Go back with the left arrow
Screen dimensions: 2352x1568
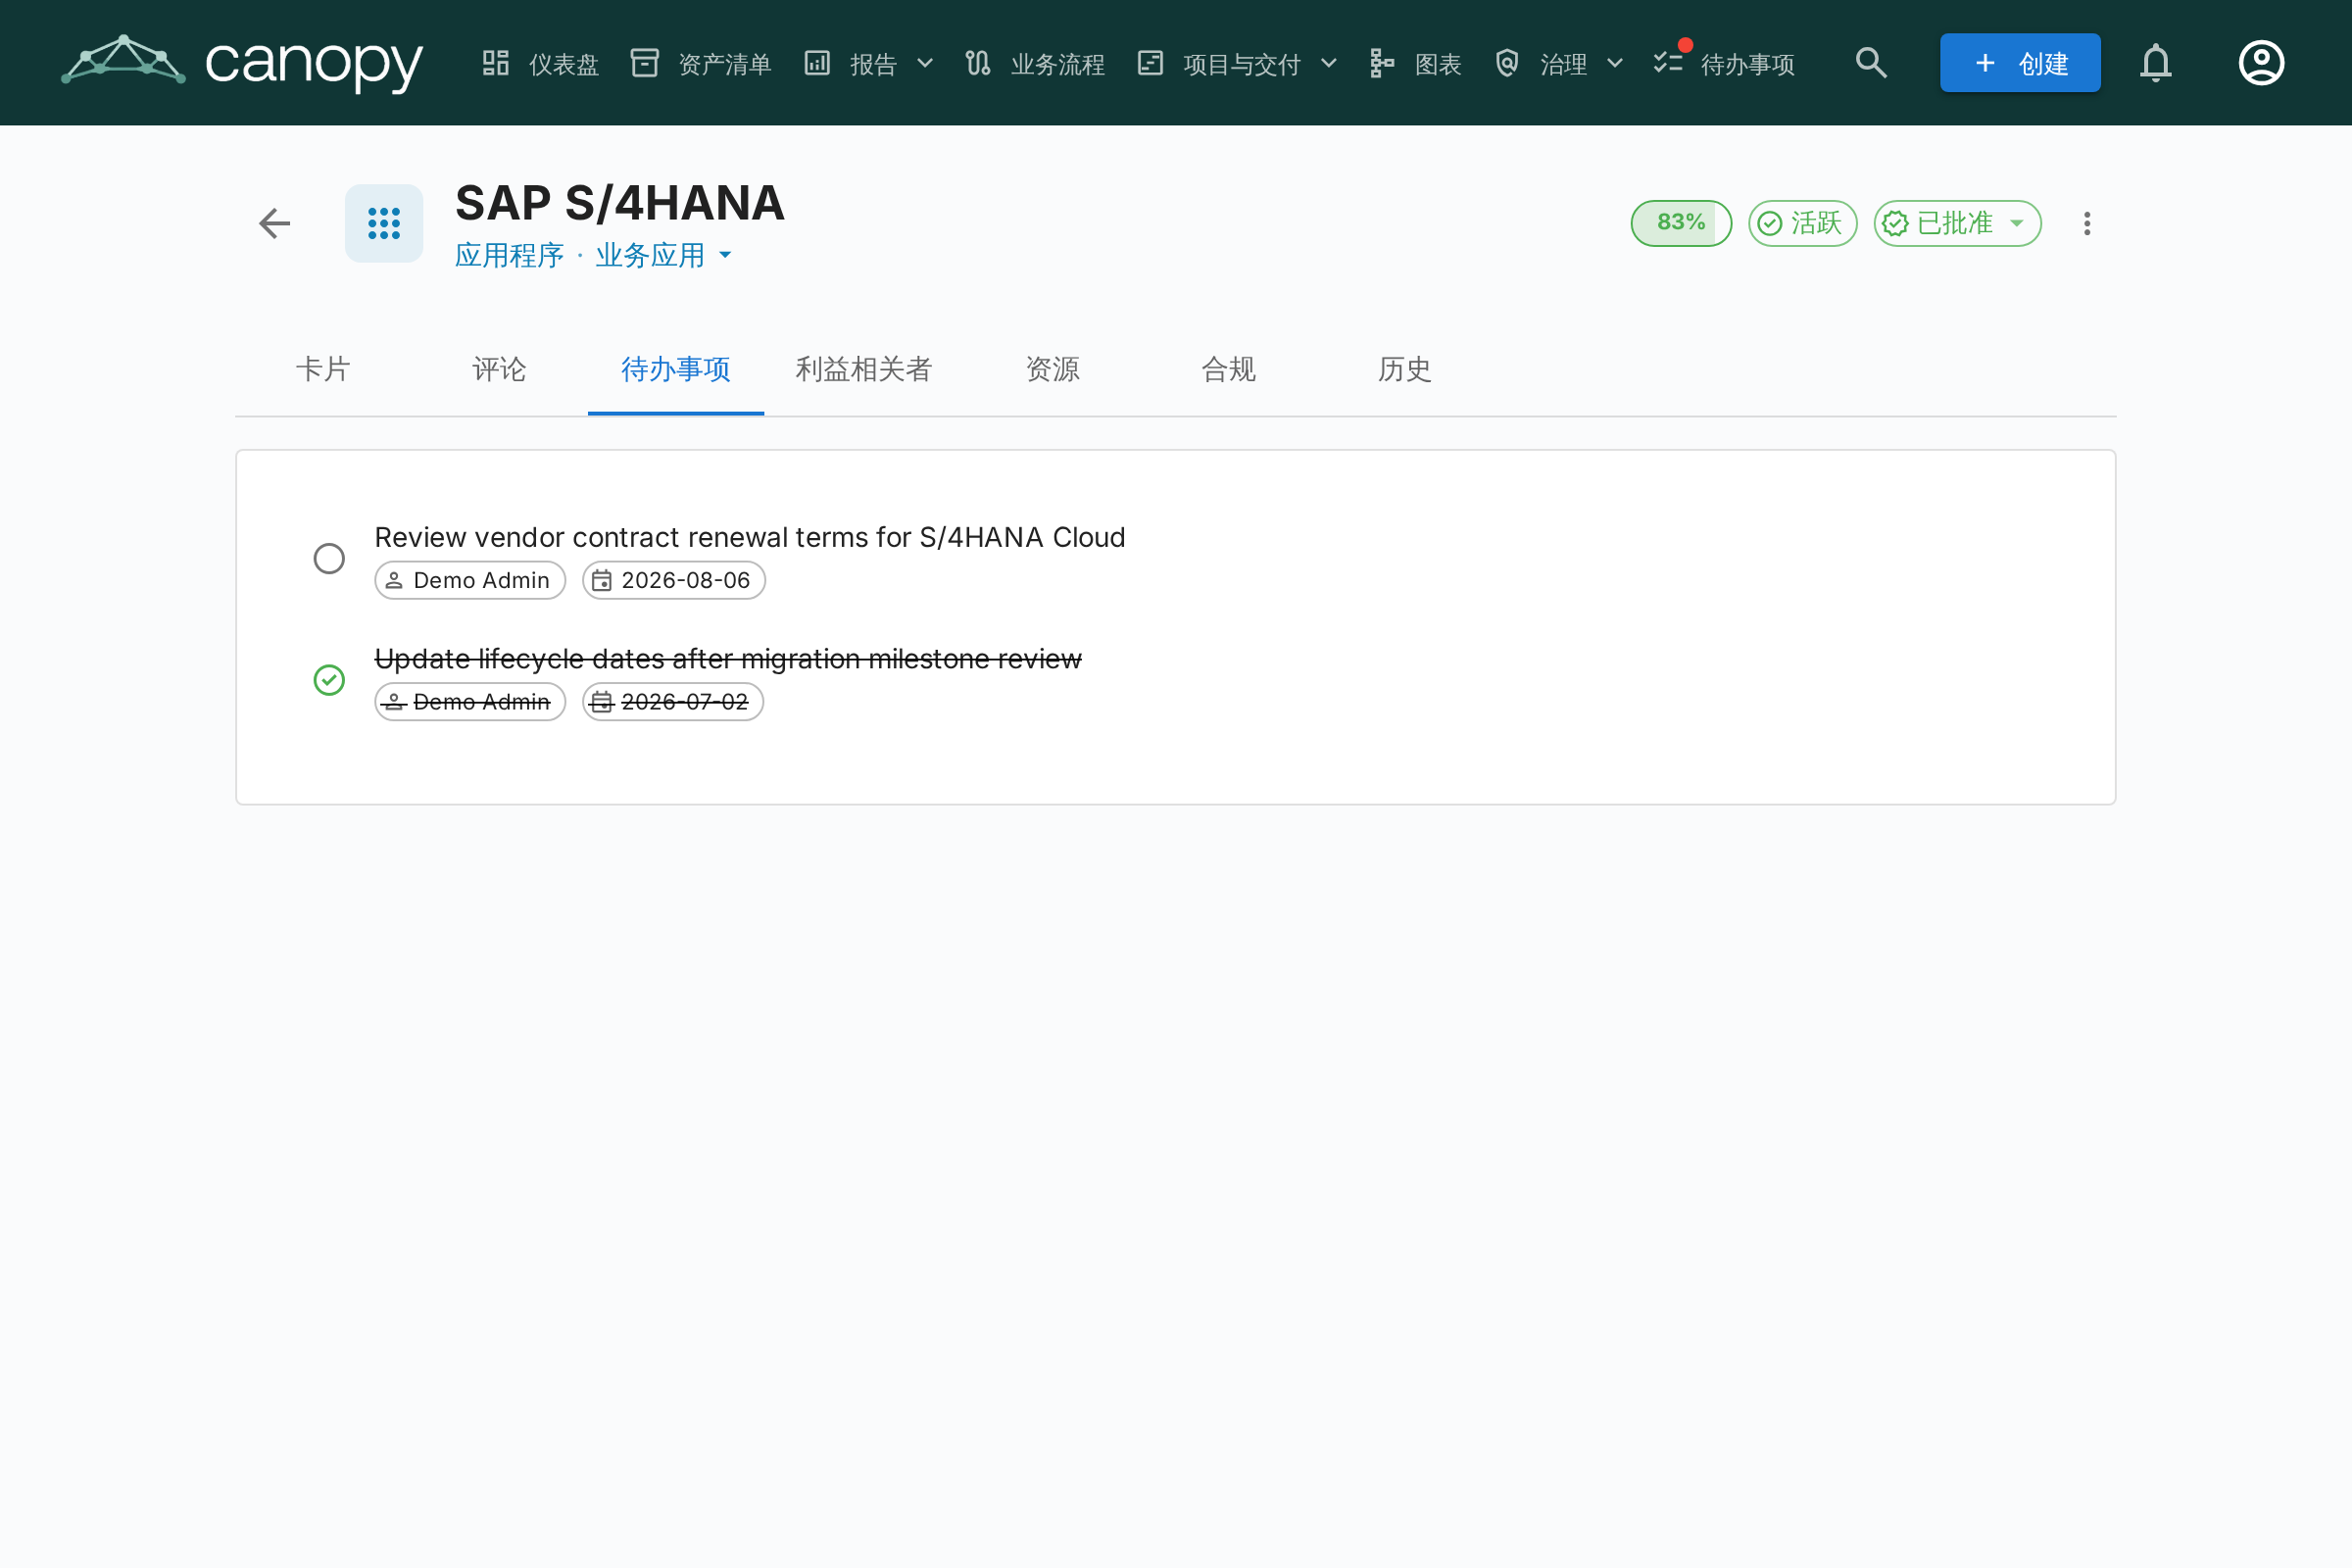pos(275,223)
